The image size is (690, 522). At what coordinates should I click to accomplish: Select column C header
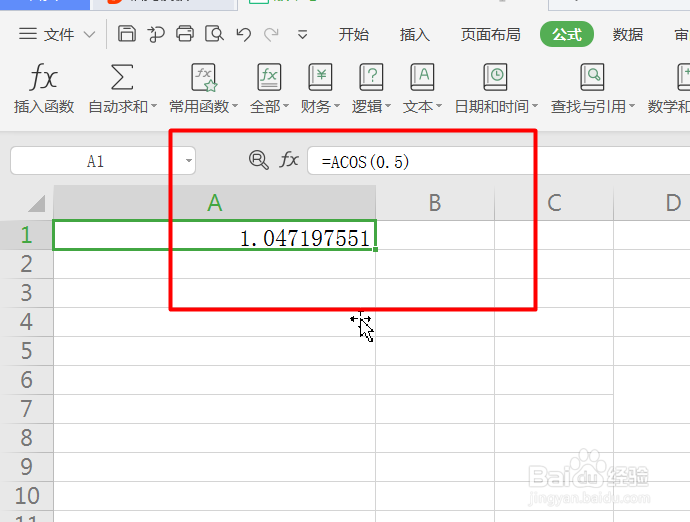[554, 203]
